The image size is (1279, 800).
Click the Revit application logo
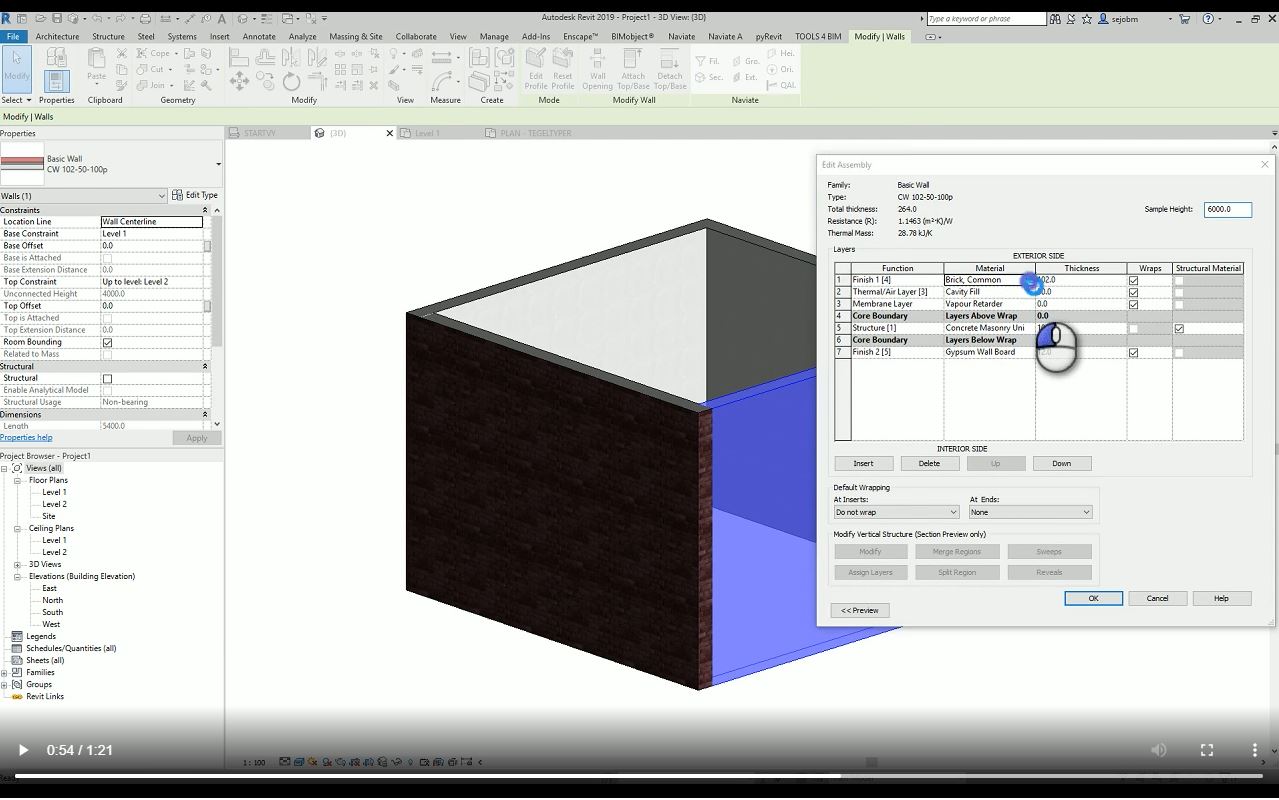pos(7,18)
